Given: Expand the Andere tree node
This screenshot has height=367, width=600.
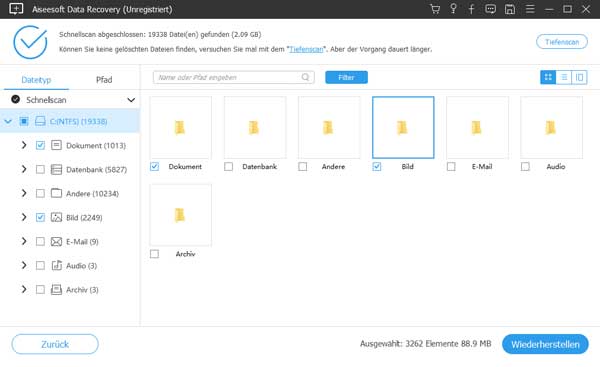Looking at the screenshot, I should [24, 193].
